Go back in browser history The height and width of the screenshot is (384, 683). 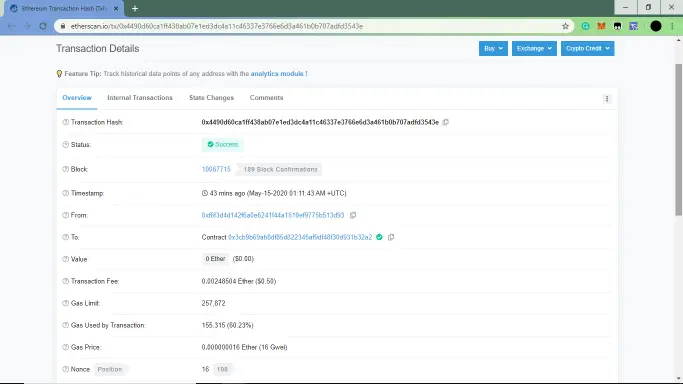[x=12, y=26]
